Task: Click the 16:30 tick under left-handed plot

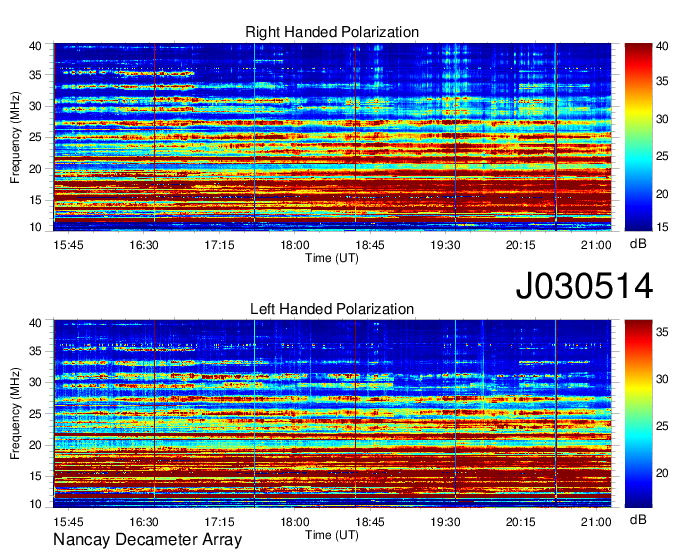Action: point(144,522)
